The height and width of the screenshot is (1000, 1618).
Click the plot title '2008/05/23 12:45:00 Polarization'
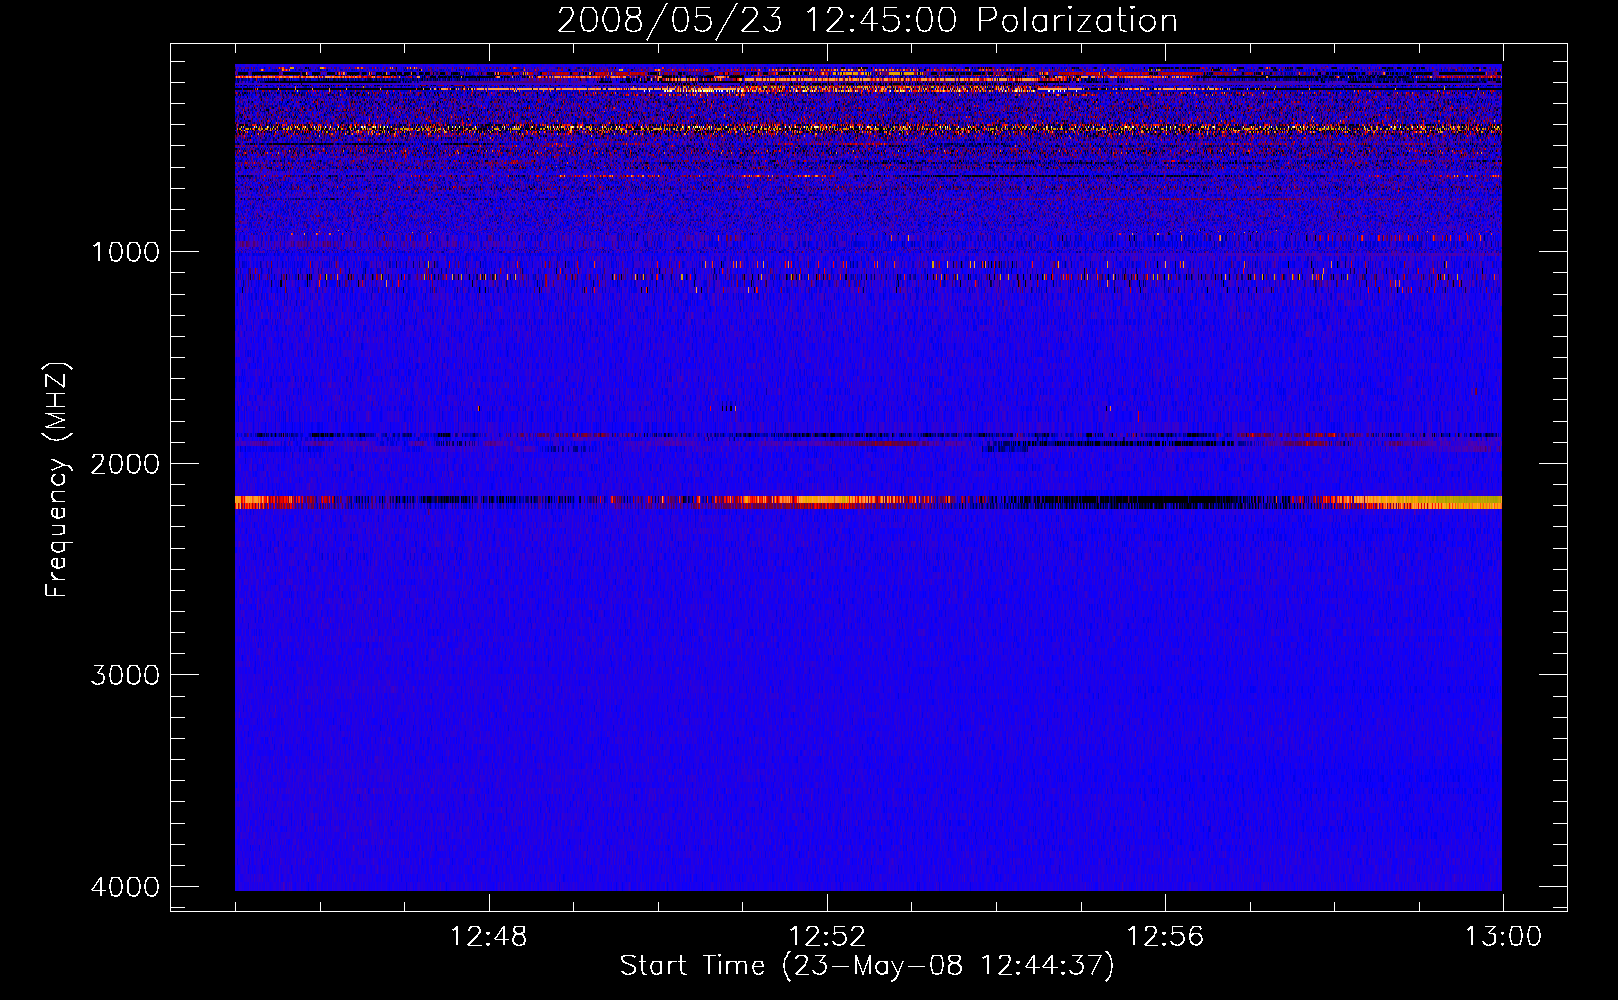click(x=867, y=20)
